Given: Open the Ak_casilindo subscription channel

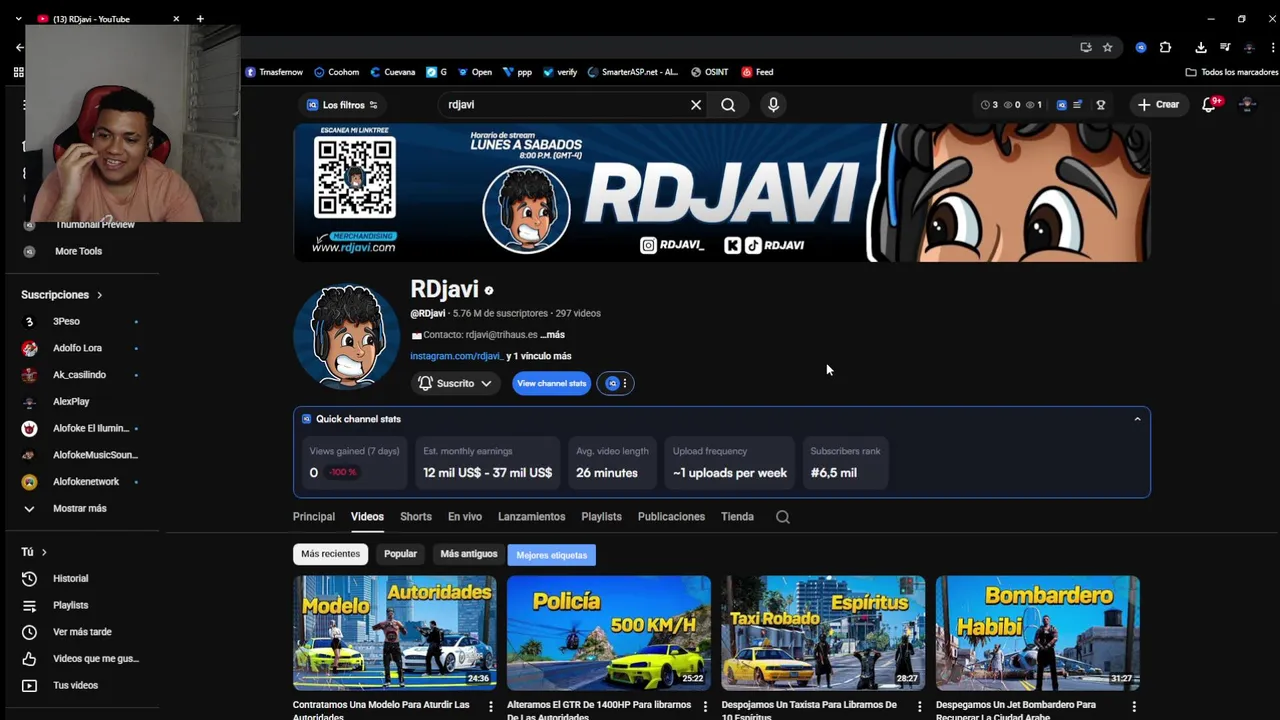Looking at the screenshot, I should (80, 375).
